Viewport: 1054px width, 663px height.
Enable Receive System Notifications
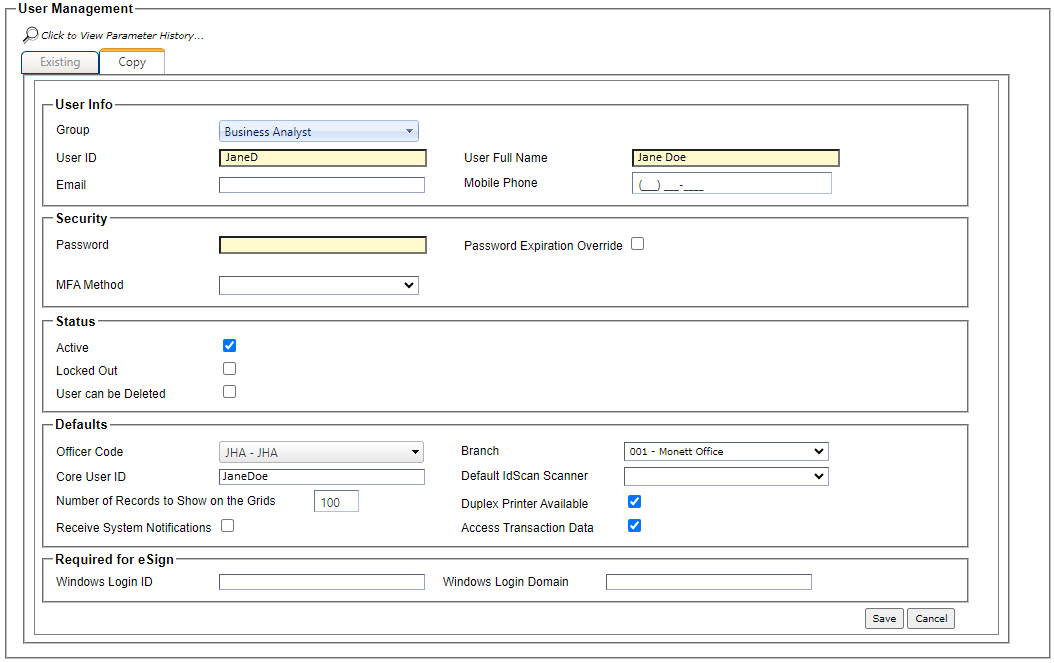[227, 525]
